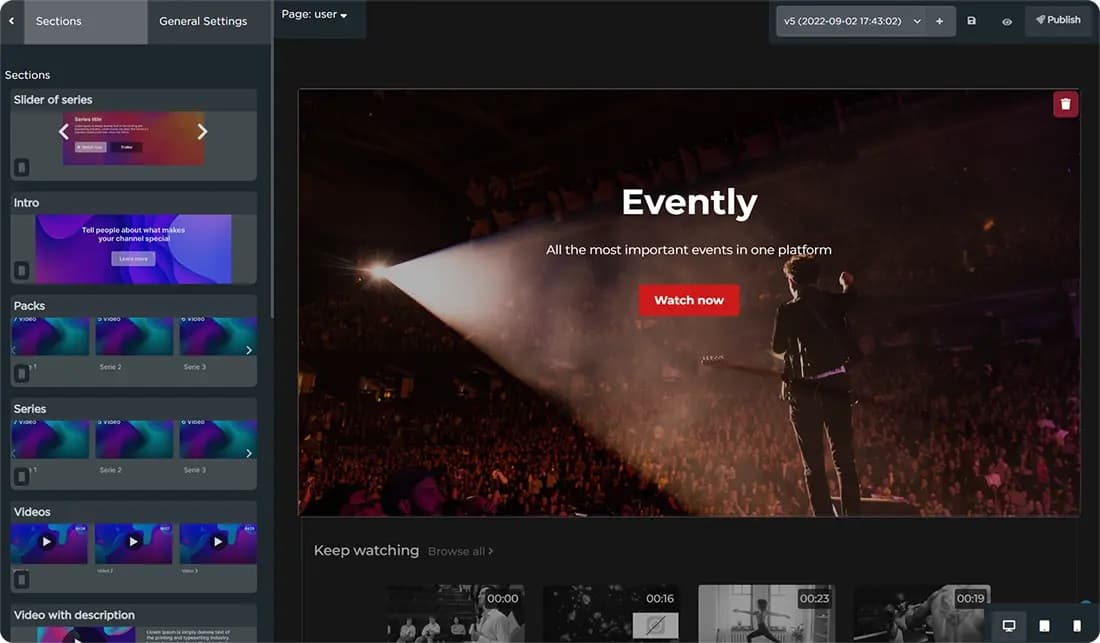Switch to mobile phone preview mode
The image size is (1100, 643).
tap(1077, 626)
